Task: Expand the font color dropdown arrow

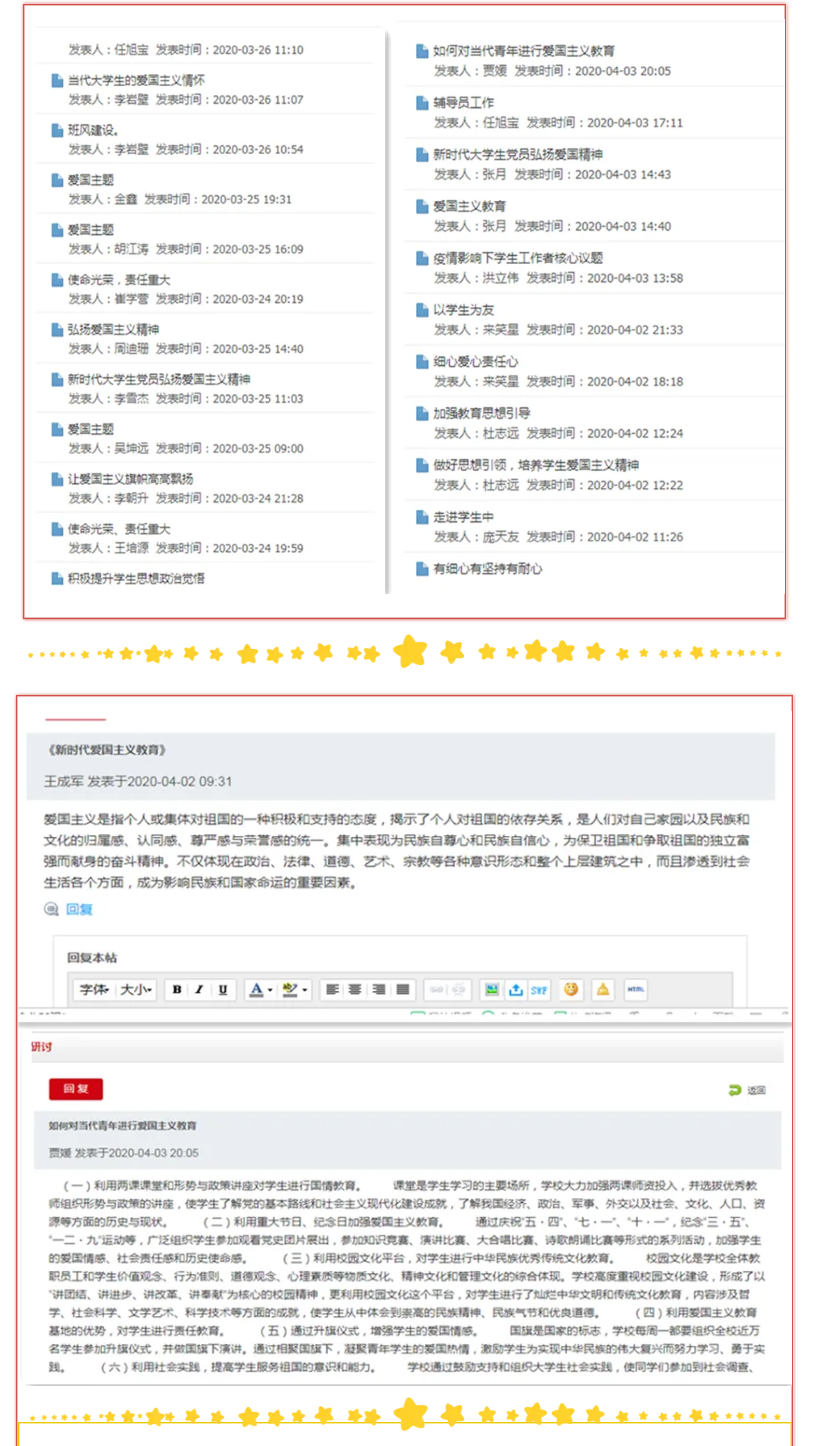Action: coord(270,990)
